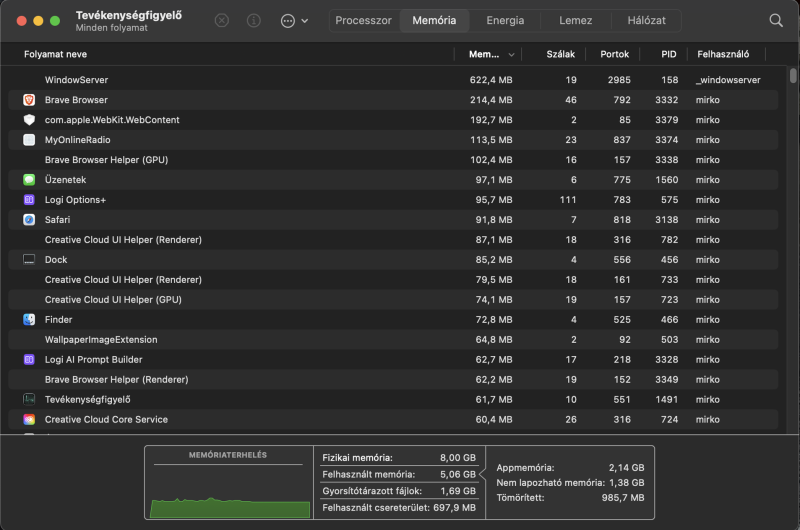Switch to the Lemez tab
This screenshot has width=800, height=530.
tap(576, 20)
